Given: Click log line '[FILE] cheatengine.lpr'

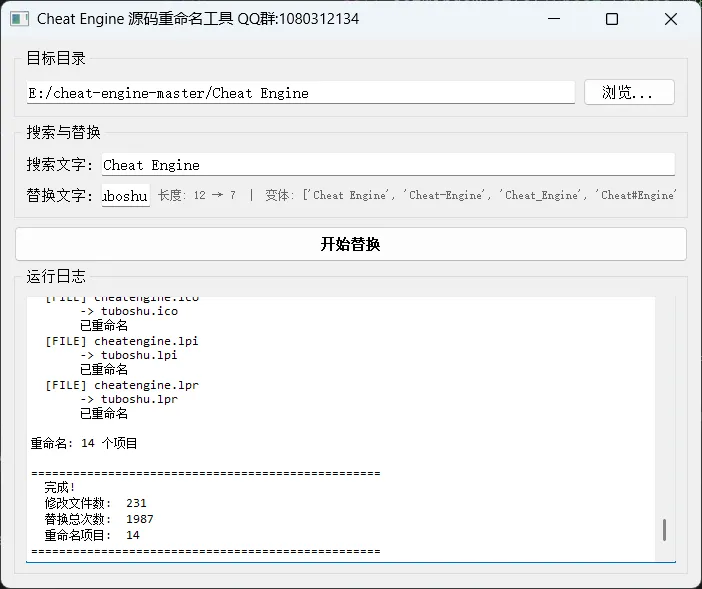Looking at the screenshot, I should click(122, 385).
